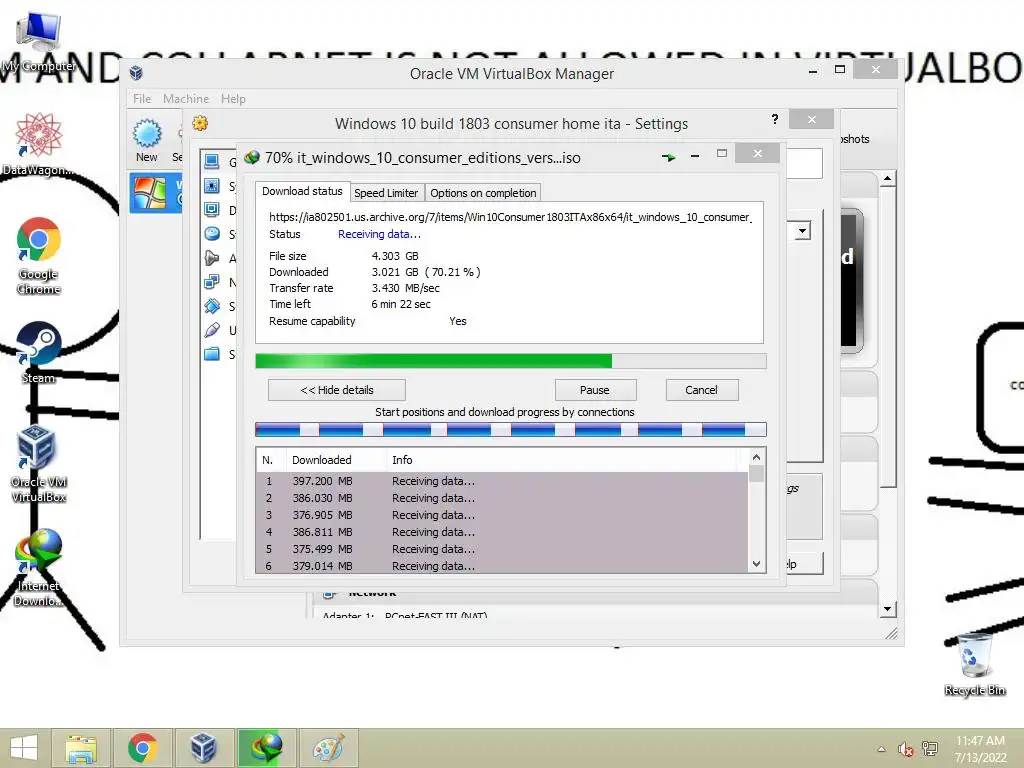
Task: Select the System settings category icon
Action: click(x=212, y=186)
